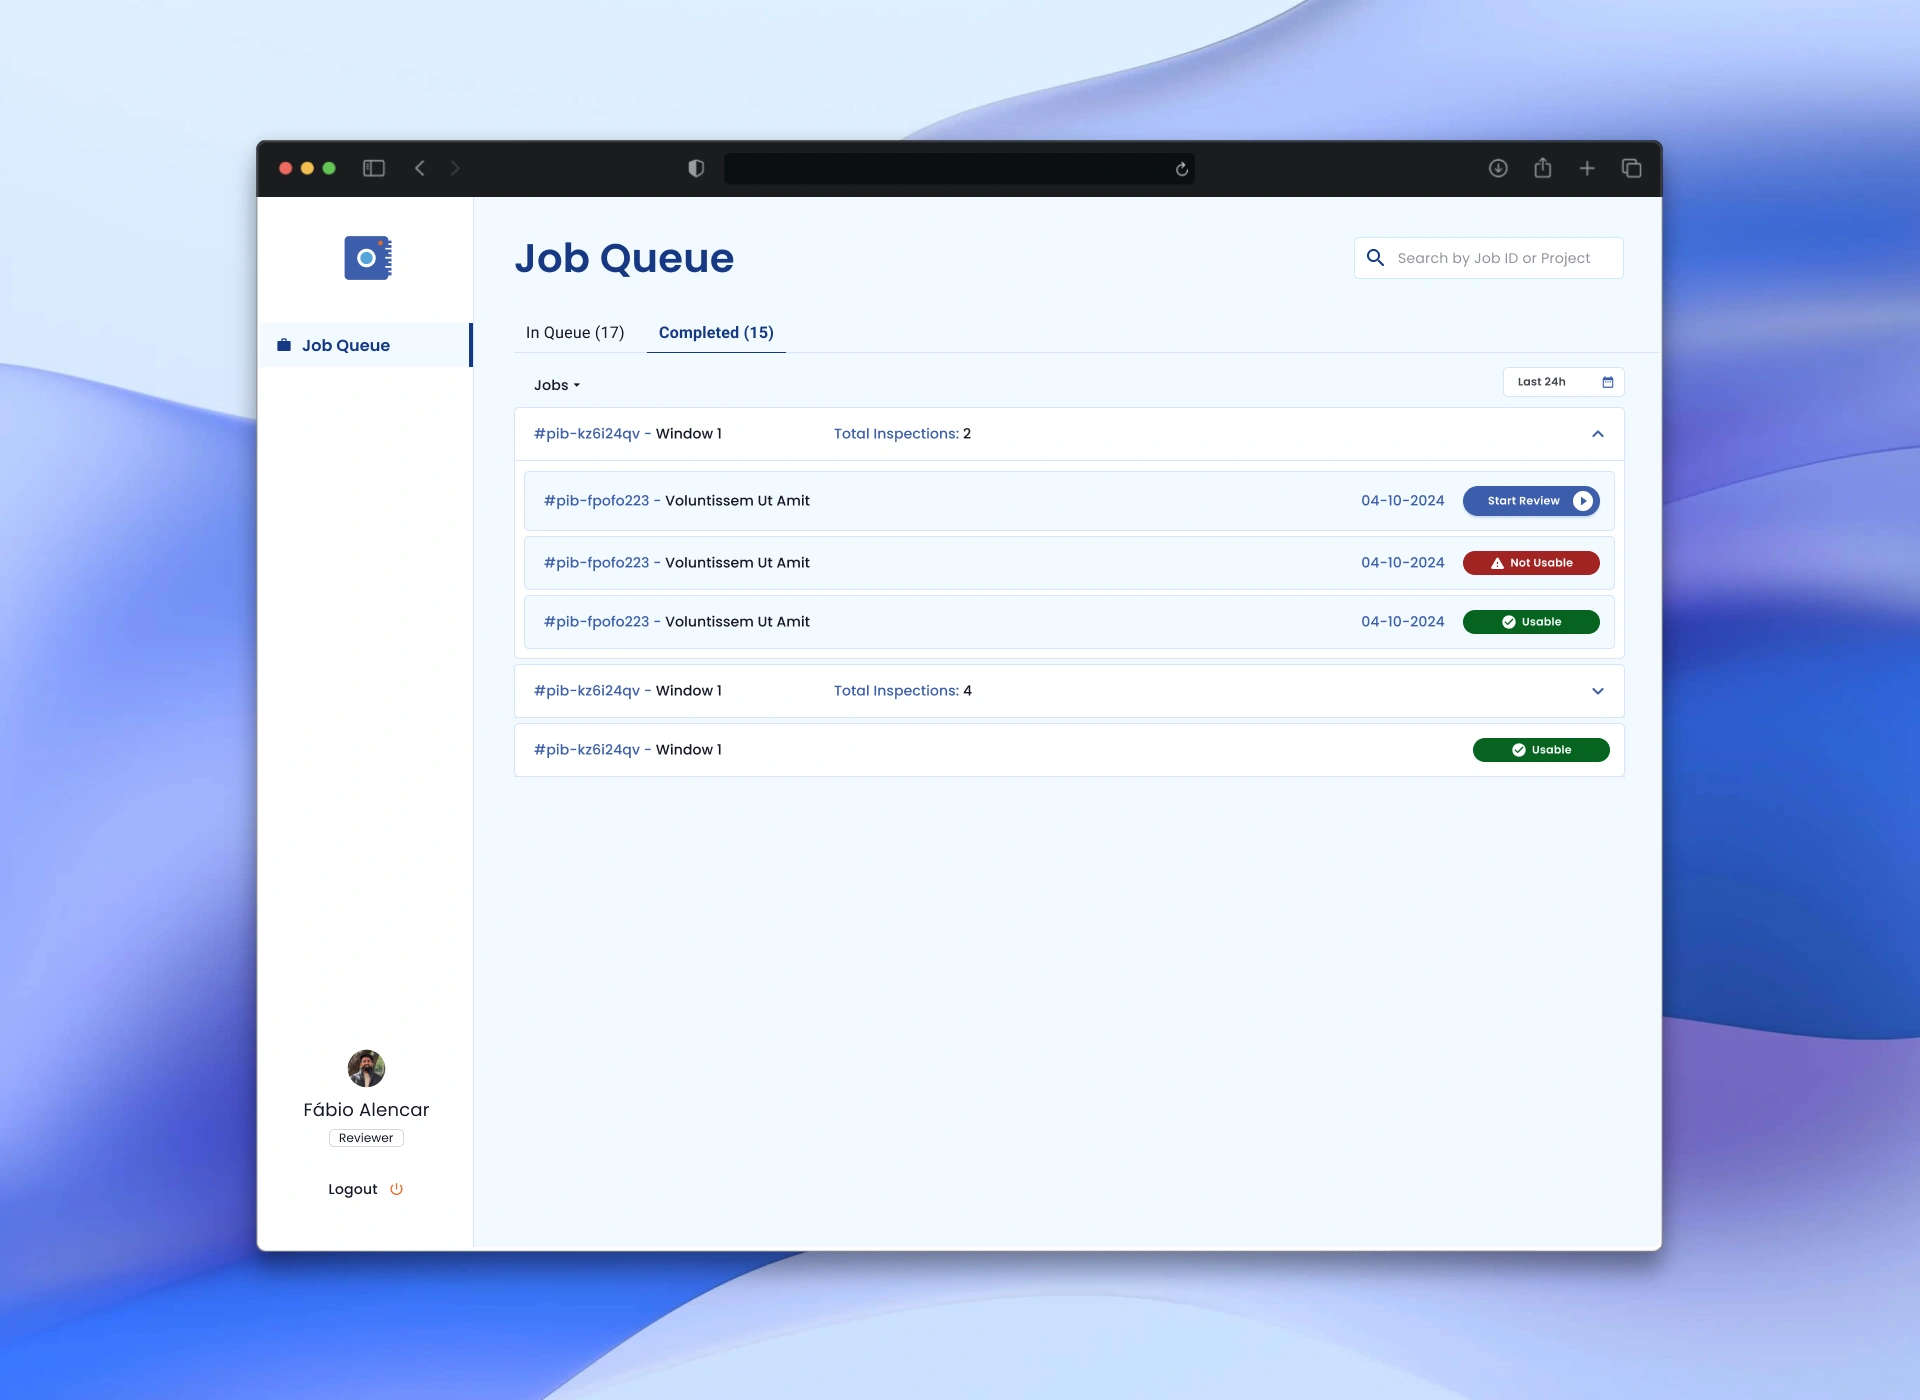This screenshot has width=1920, height=1400.
Task: Click the browser share icon
Action: tap(1542, 168)
